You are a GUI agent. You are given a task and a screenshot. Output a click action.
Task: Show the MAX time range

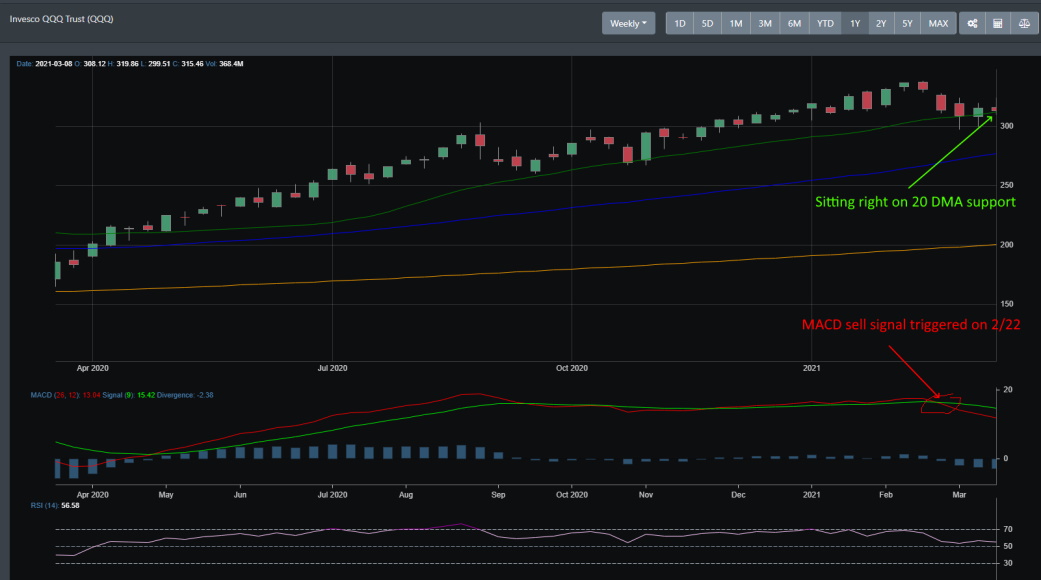[x=938, y=23]
